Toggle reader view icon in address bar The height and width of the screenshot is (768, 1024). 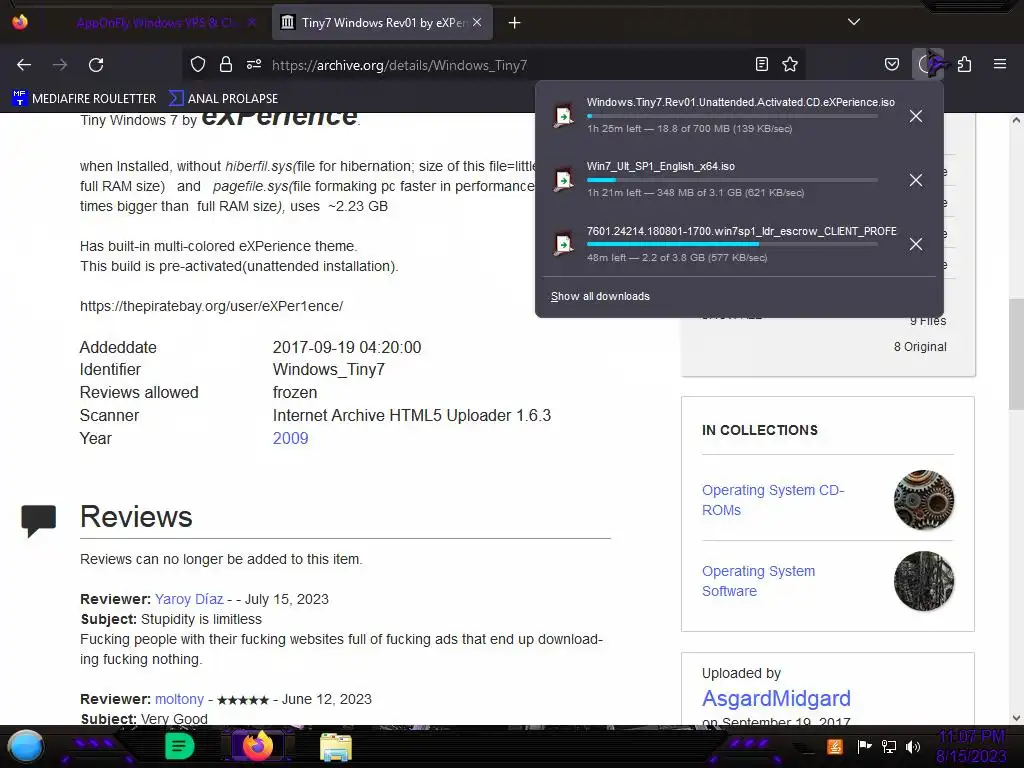coord(761,64)
